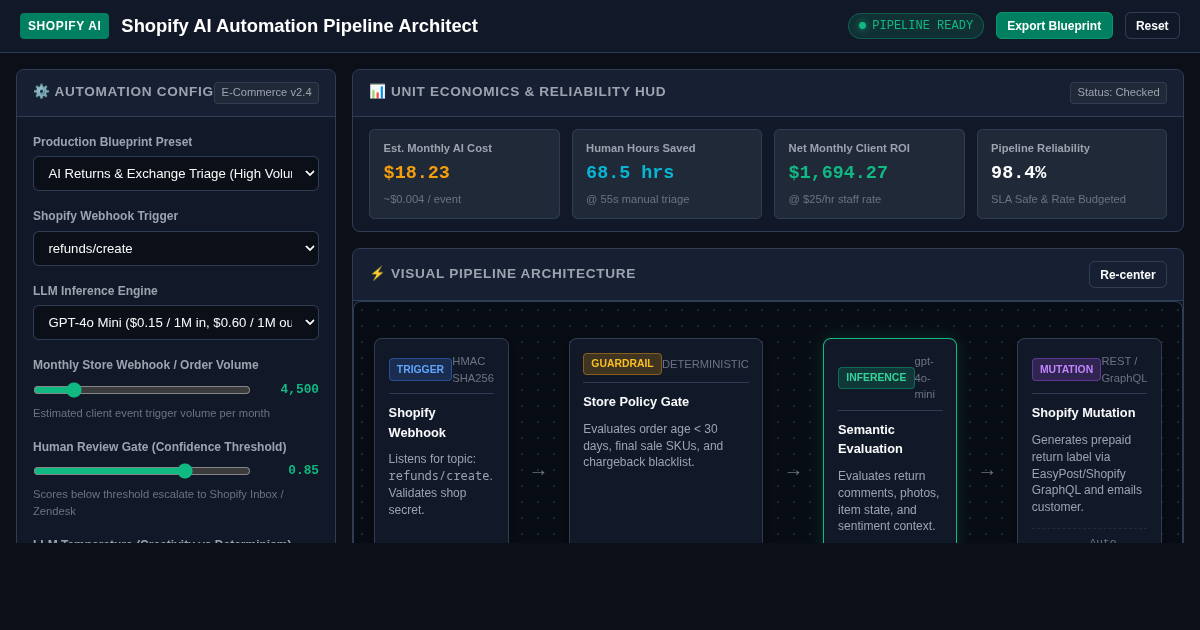Open the Shopify Webhook Trigger dropdown
The height and width of the screenshot is (630, 1200).
[x=176, y=248]
